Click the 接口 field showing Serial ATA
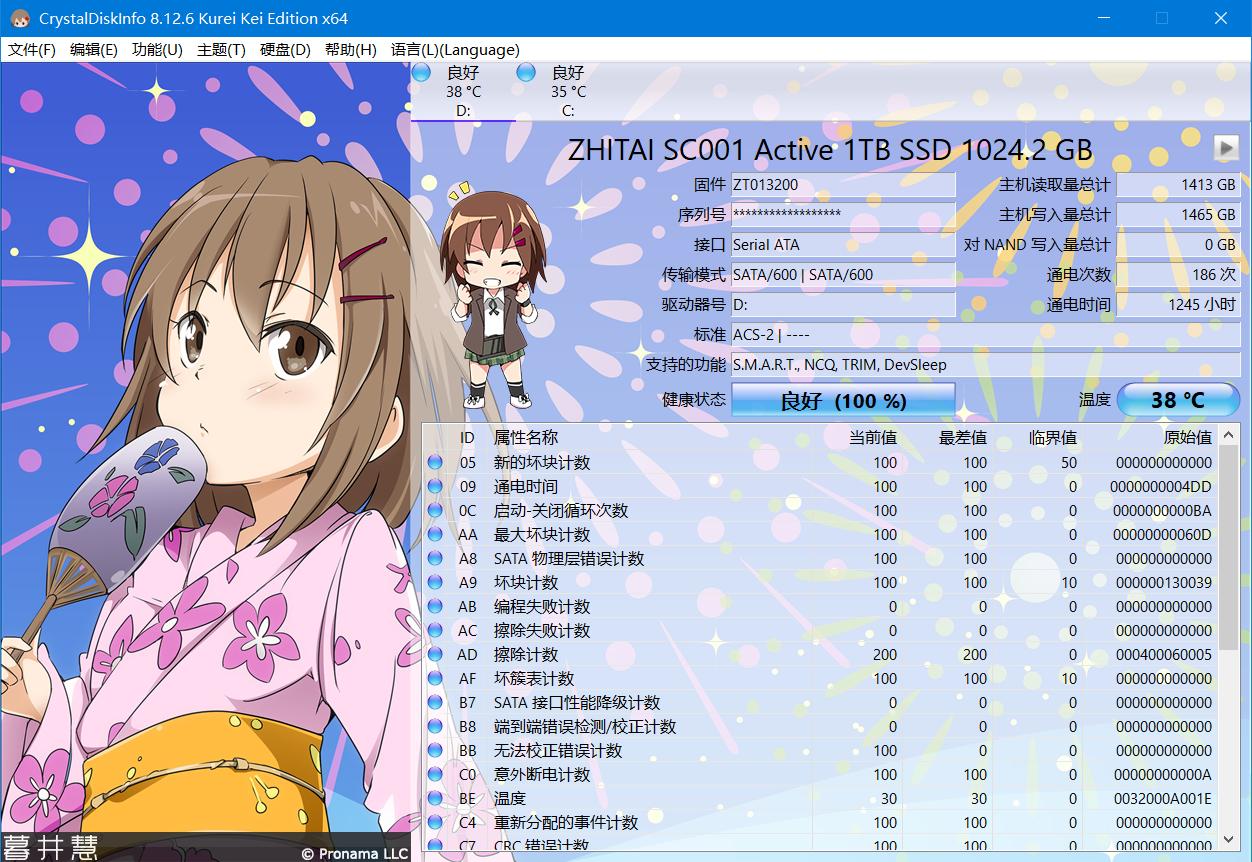Image resolution: width=1252 pixels, height=862 pixels. click(x=843, y=245)
